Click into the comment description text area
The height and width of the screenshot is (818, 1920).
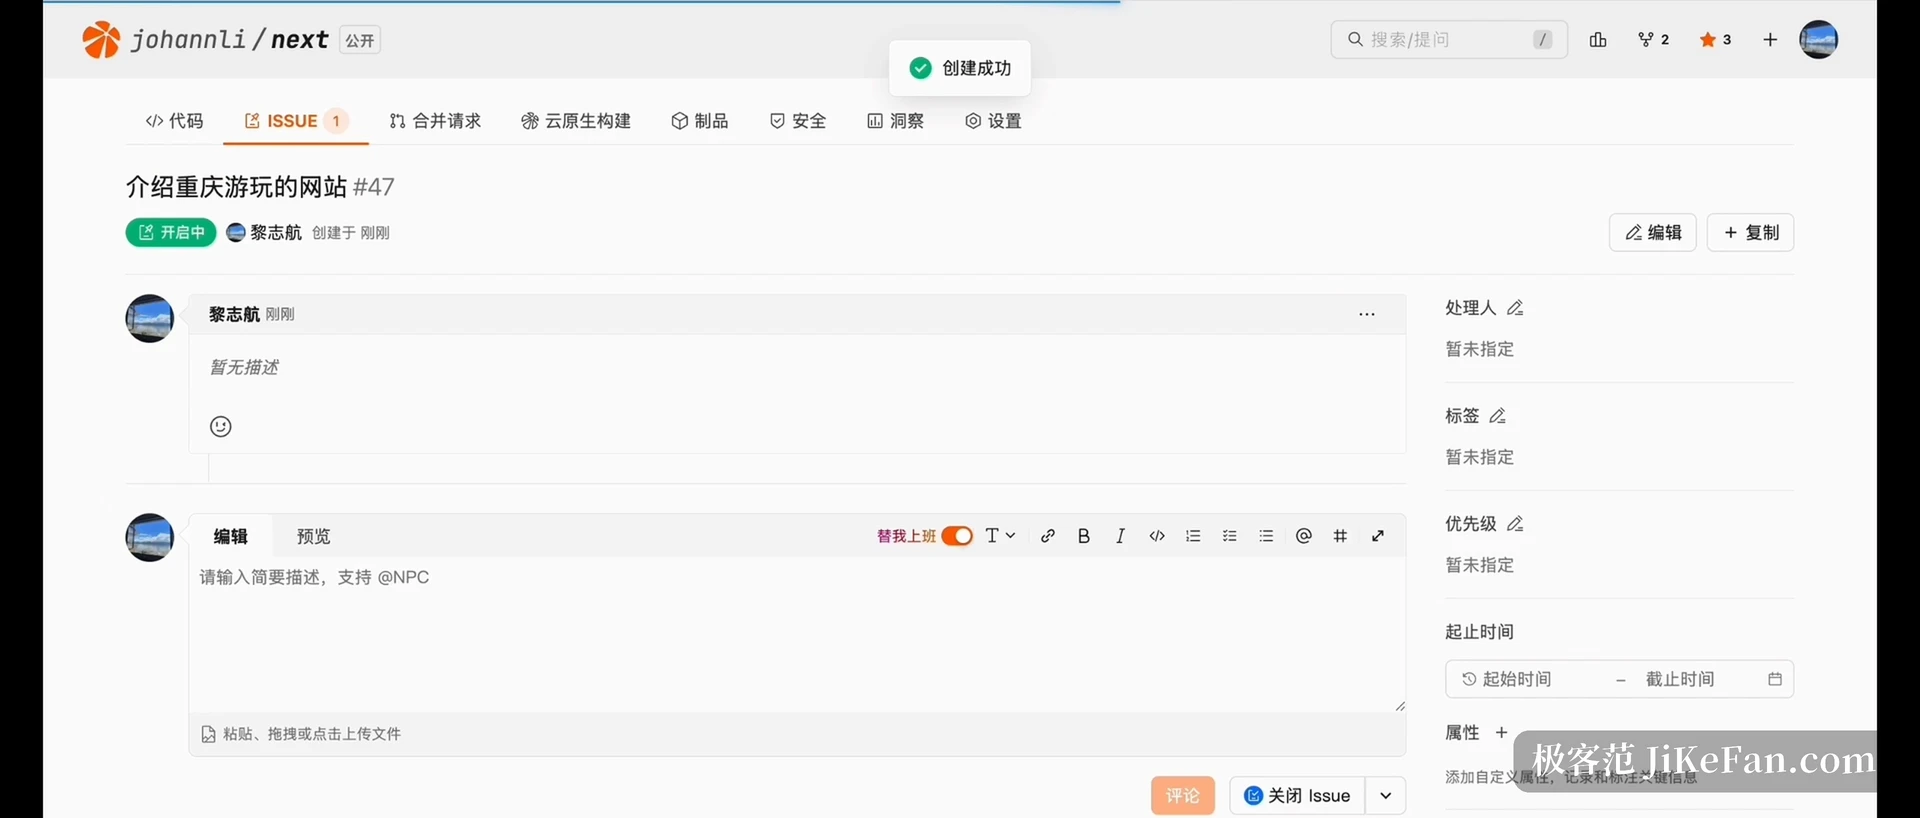(x=797, y=634)
